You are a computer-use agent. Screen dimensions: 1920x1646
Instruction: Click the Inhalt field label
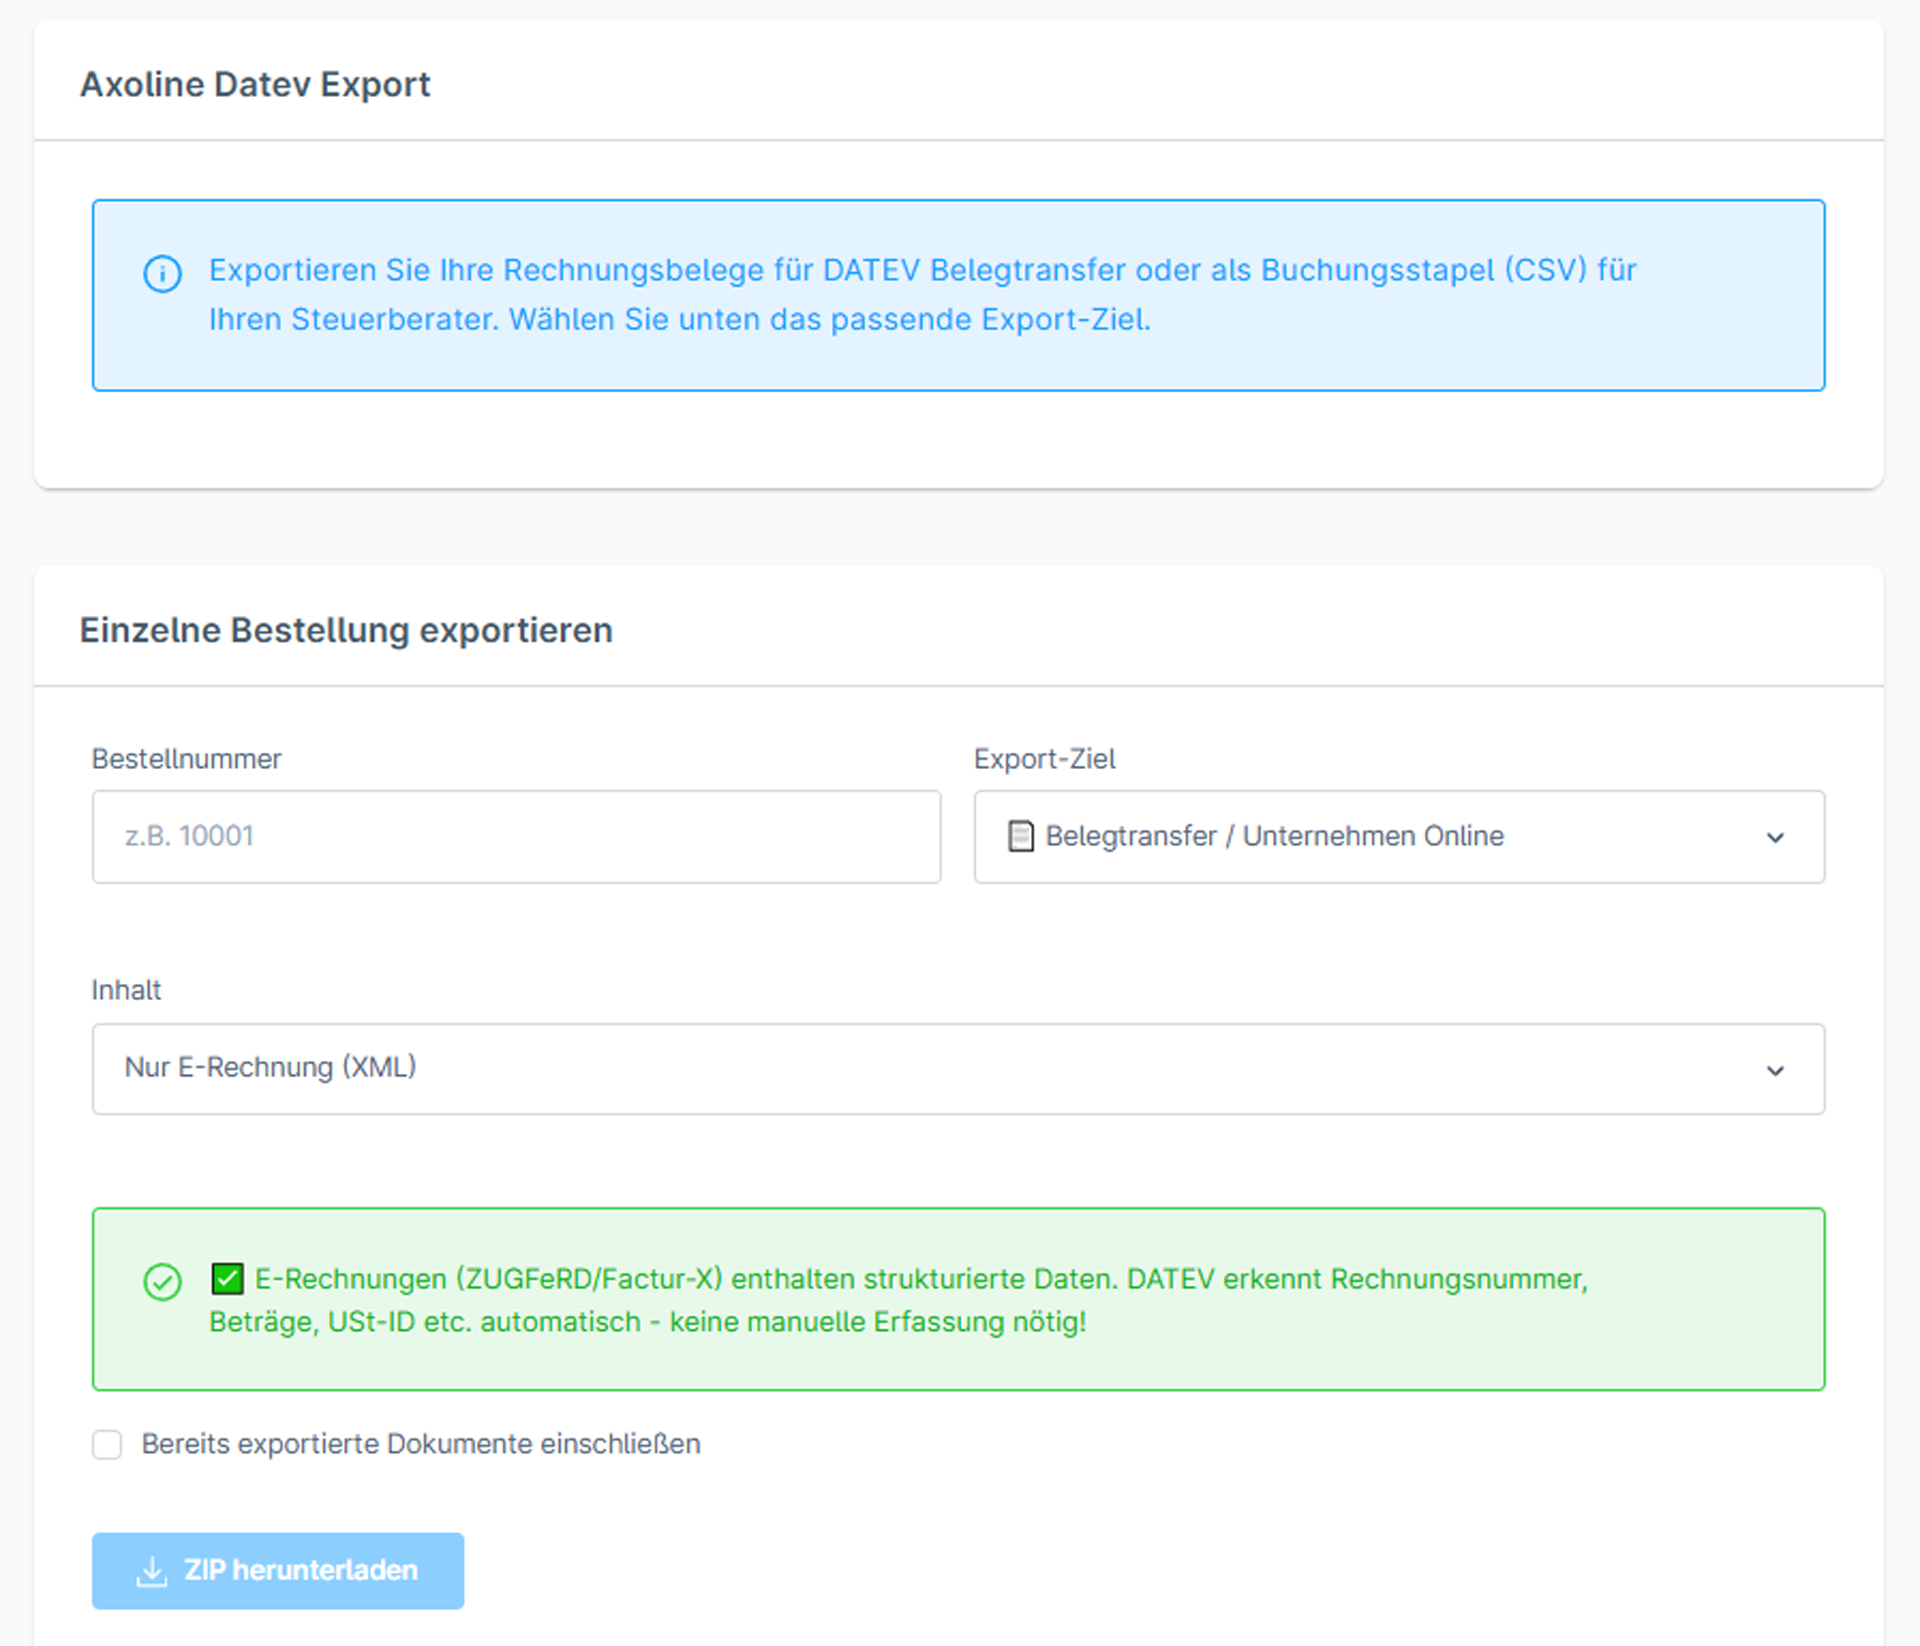click(126, 990)
